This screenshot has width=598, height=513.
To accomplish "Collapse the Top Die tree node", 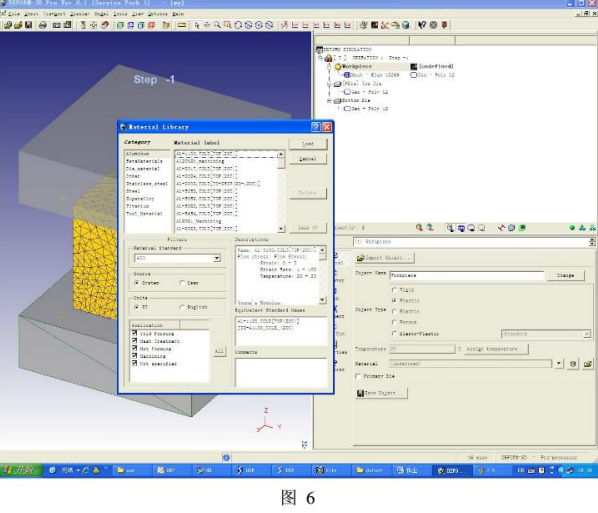I will coord(329,84).
